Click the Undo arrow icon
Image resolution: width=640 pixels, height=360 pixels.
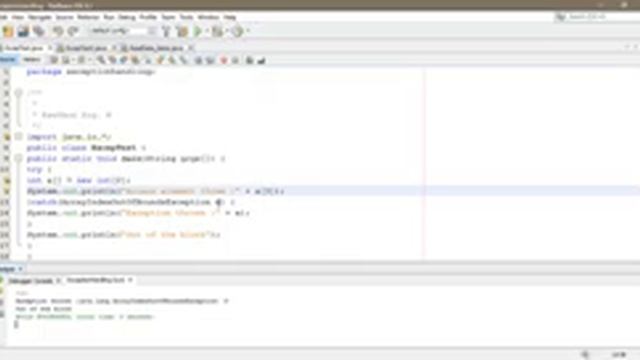(58, 31)
